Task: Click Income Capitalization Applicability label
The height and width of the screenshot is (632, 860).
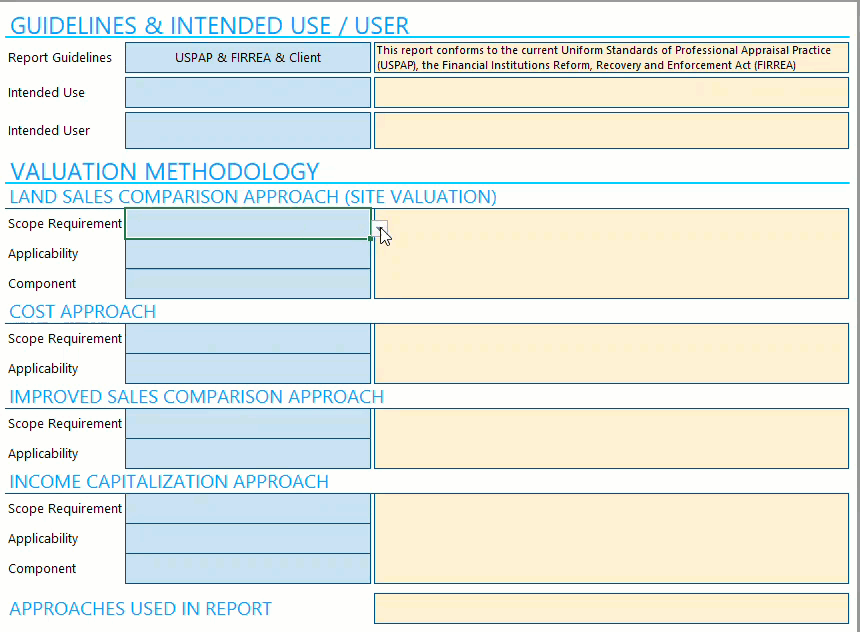Action: [43, 539]
